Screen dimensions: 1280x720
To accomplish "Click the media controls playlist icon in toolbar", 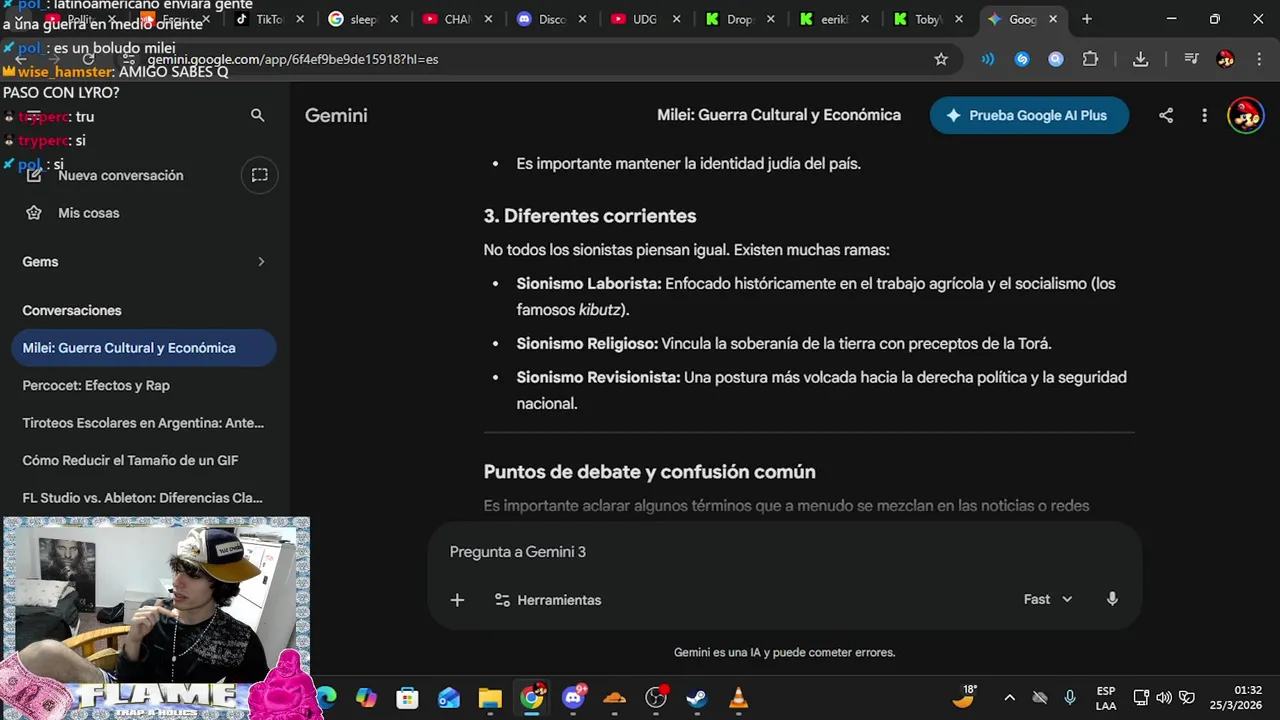I will click(1191, 59).
